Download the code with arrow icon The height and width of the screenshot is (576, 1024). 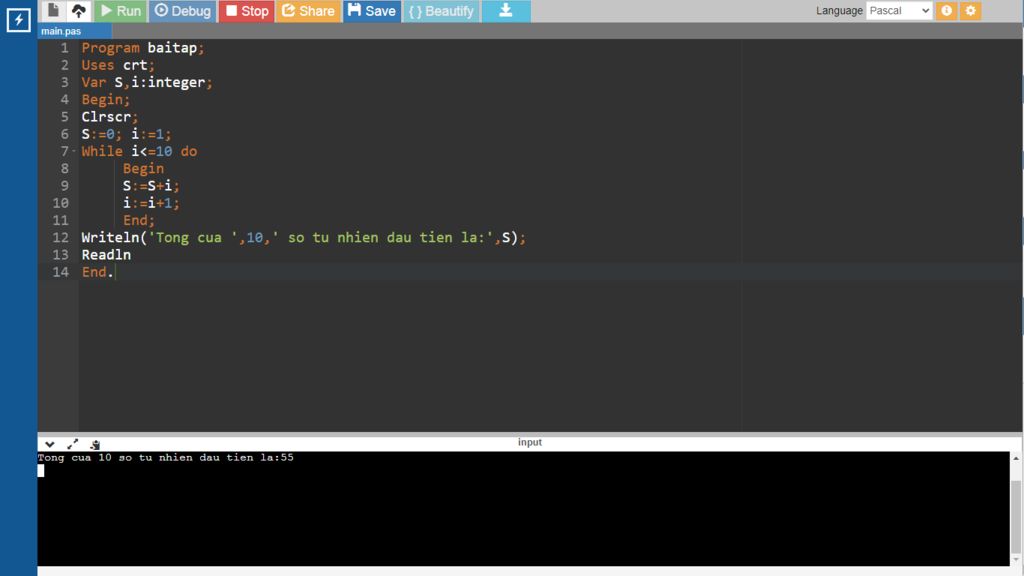pyautogui.click(x=505, y=11)
